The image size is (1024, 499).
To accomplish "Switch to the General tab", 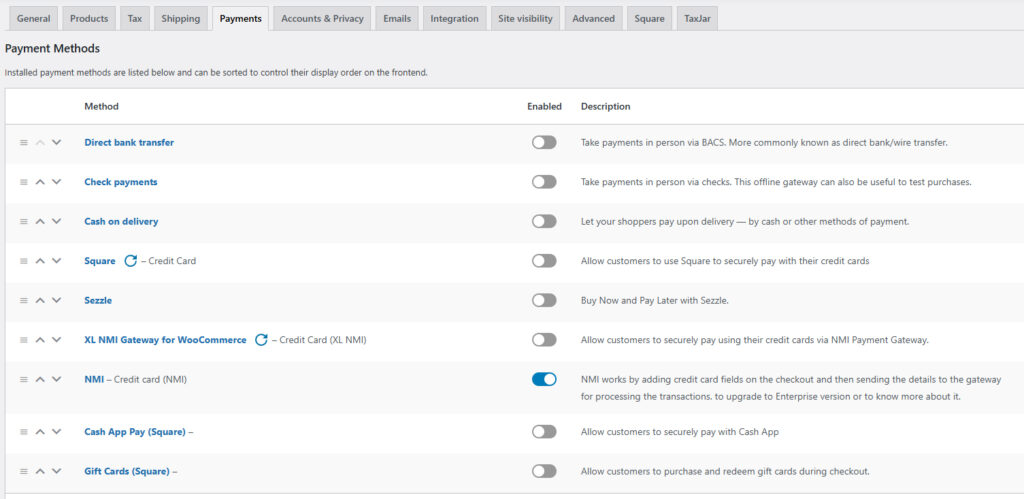I will pyautogui.click(x=33, y=18).
